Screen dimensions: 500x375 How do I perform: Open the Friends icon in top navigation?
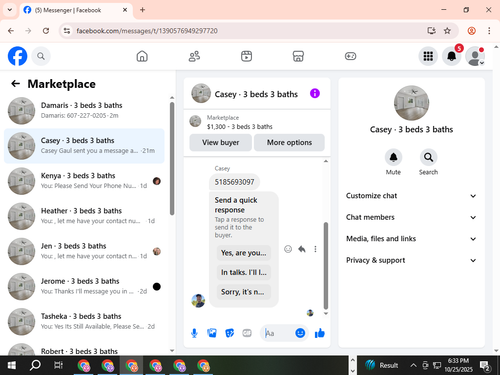pyautogui.click(x=194, y=56)
